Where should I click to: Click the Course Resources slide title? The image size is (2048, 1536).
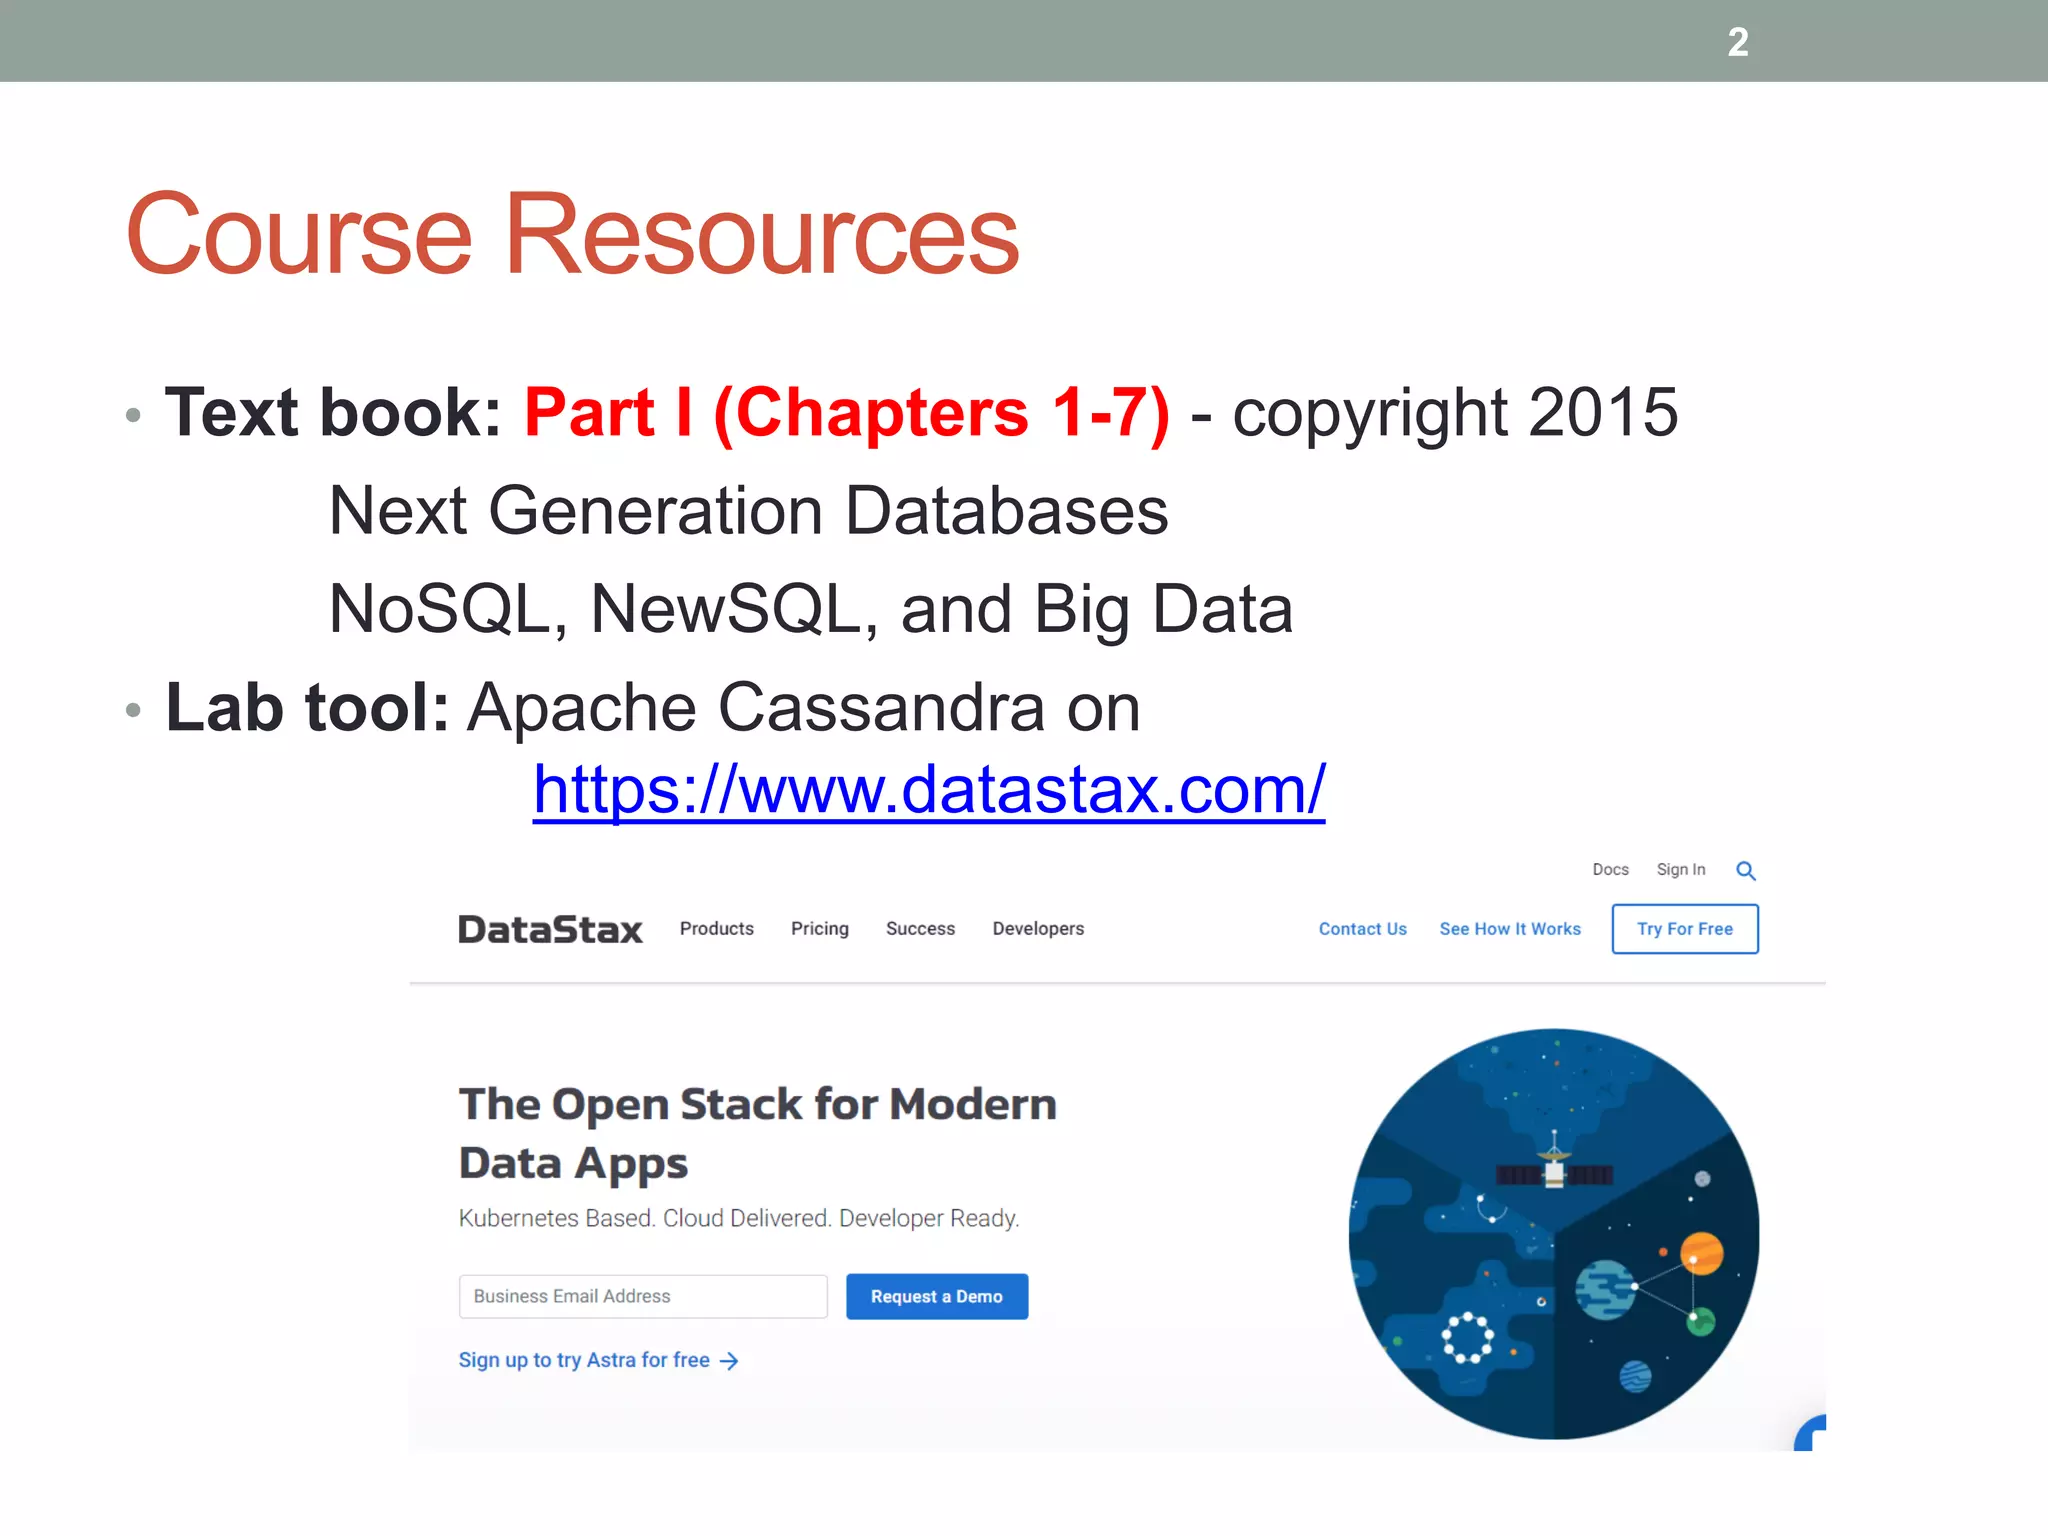(572, 234)
